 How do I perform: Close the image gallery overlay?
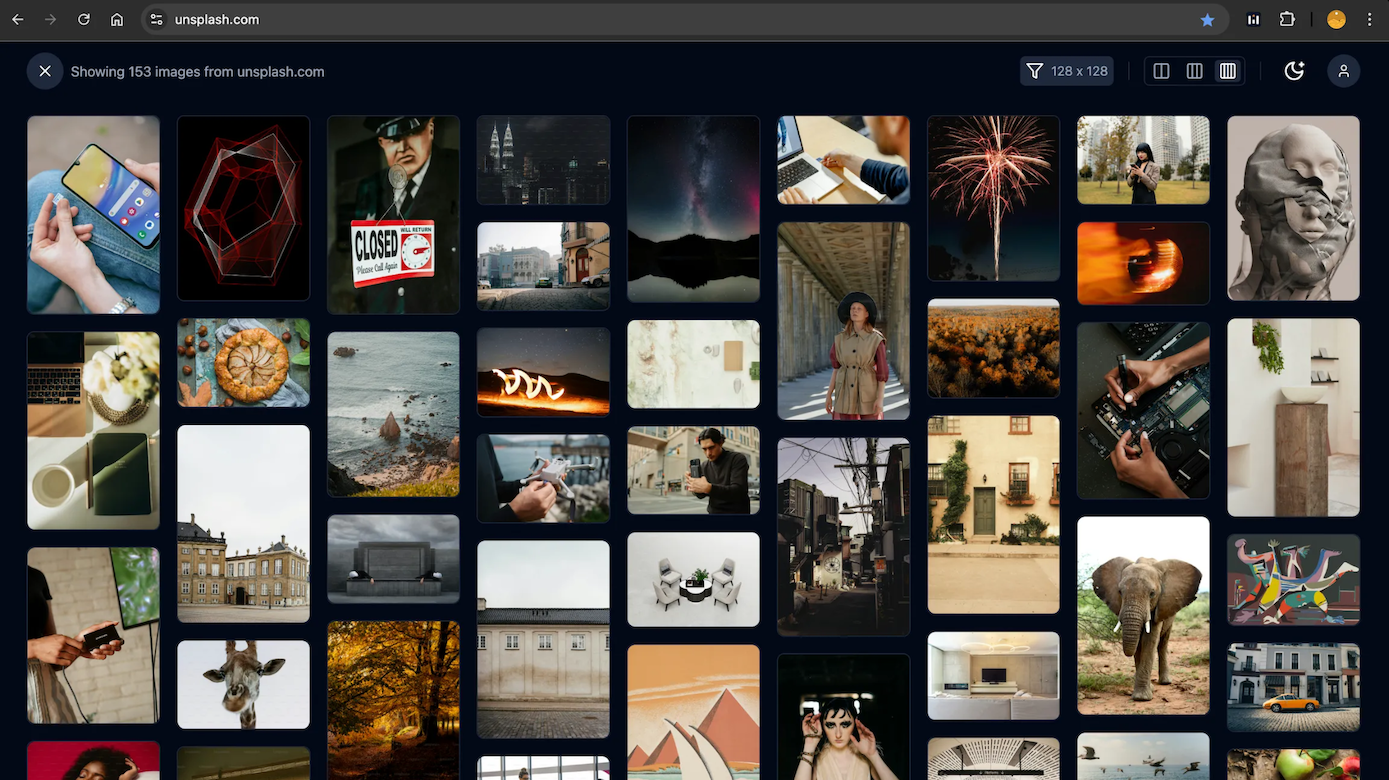pyautogui.click(x=45, y=71)
